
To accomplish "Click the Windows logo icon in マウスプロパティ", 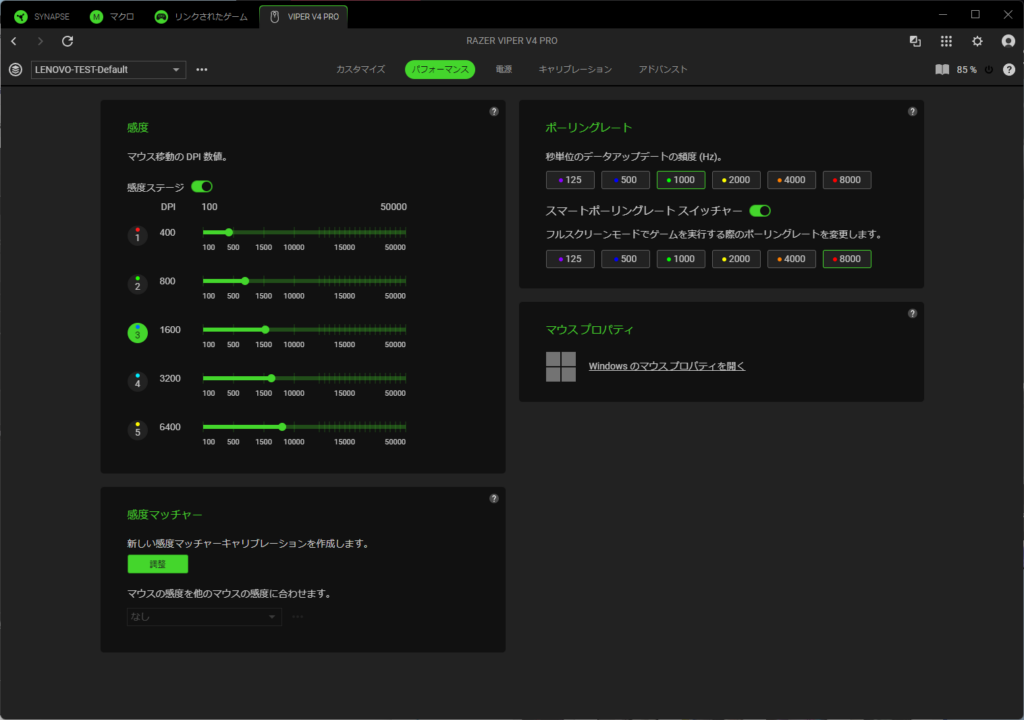I will (x=561, y=366).
